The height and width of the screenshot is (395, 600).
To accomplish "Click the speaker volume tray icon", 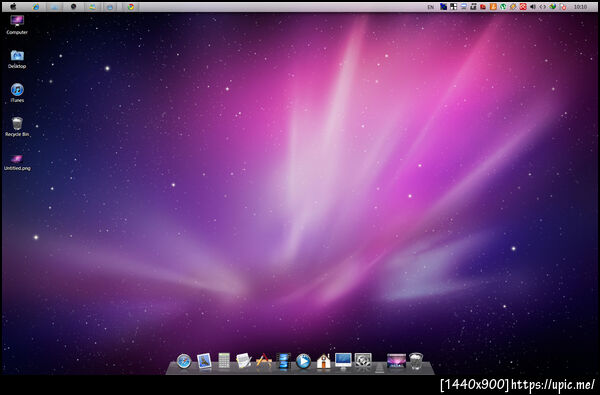I will click(533, 7).
